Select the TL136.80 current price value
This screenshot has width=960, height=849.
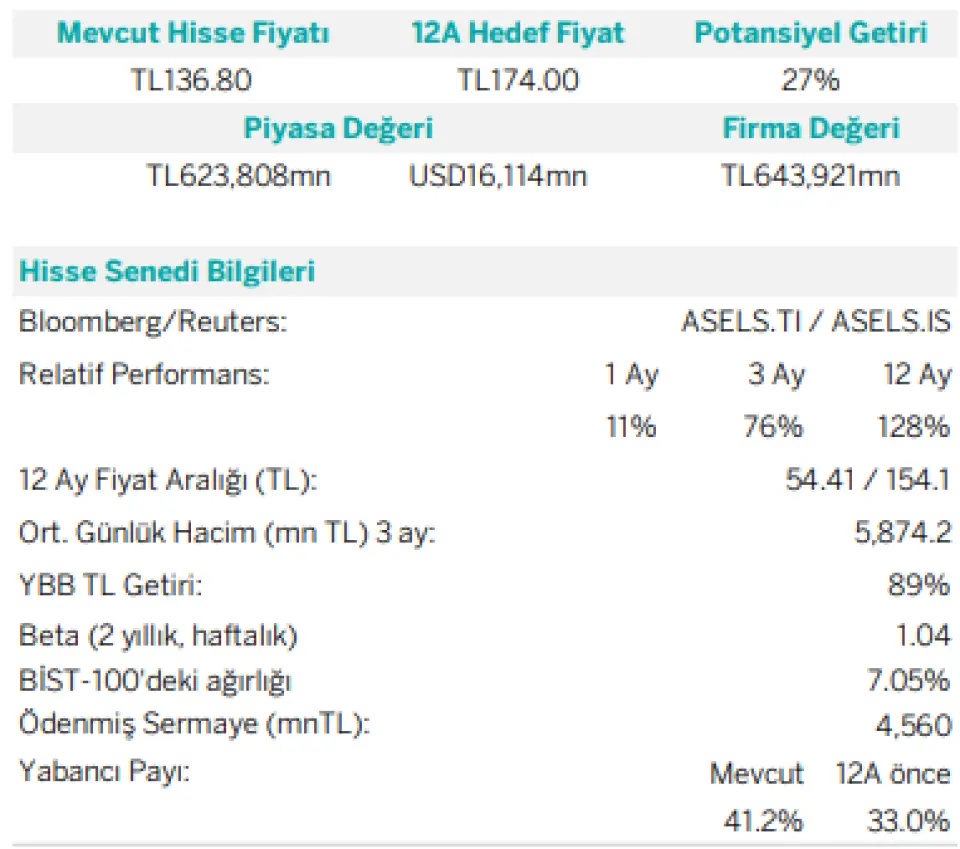tap(191, 80)
